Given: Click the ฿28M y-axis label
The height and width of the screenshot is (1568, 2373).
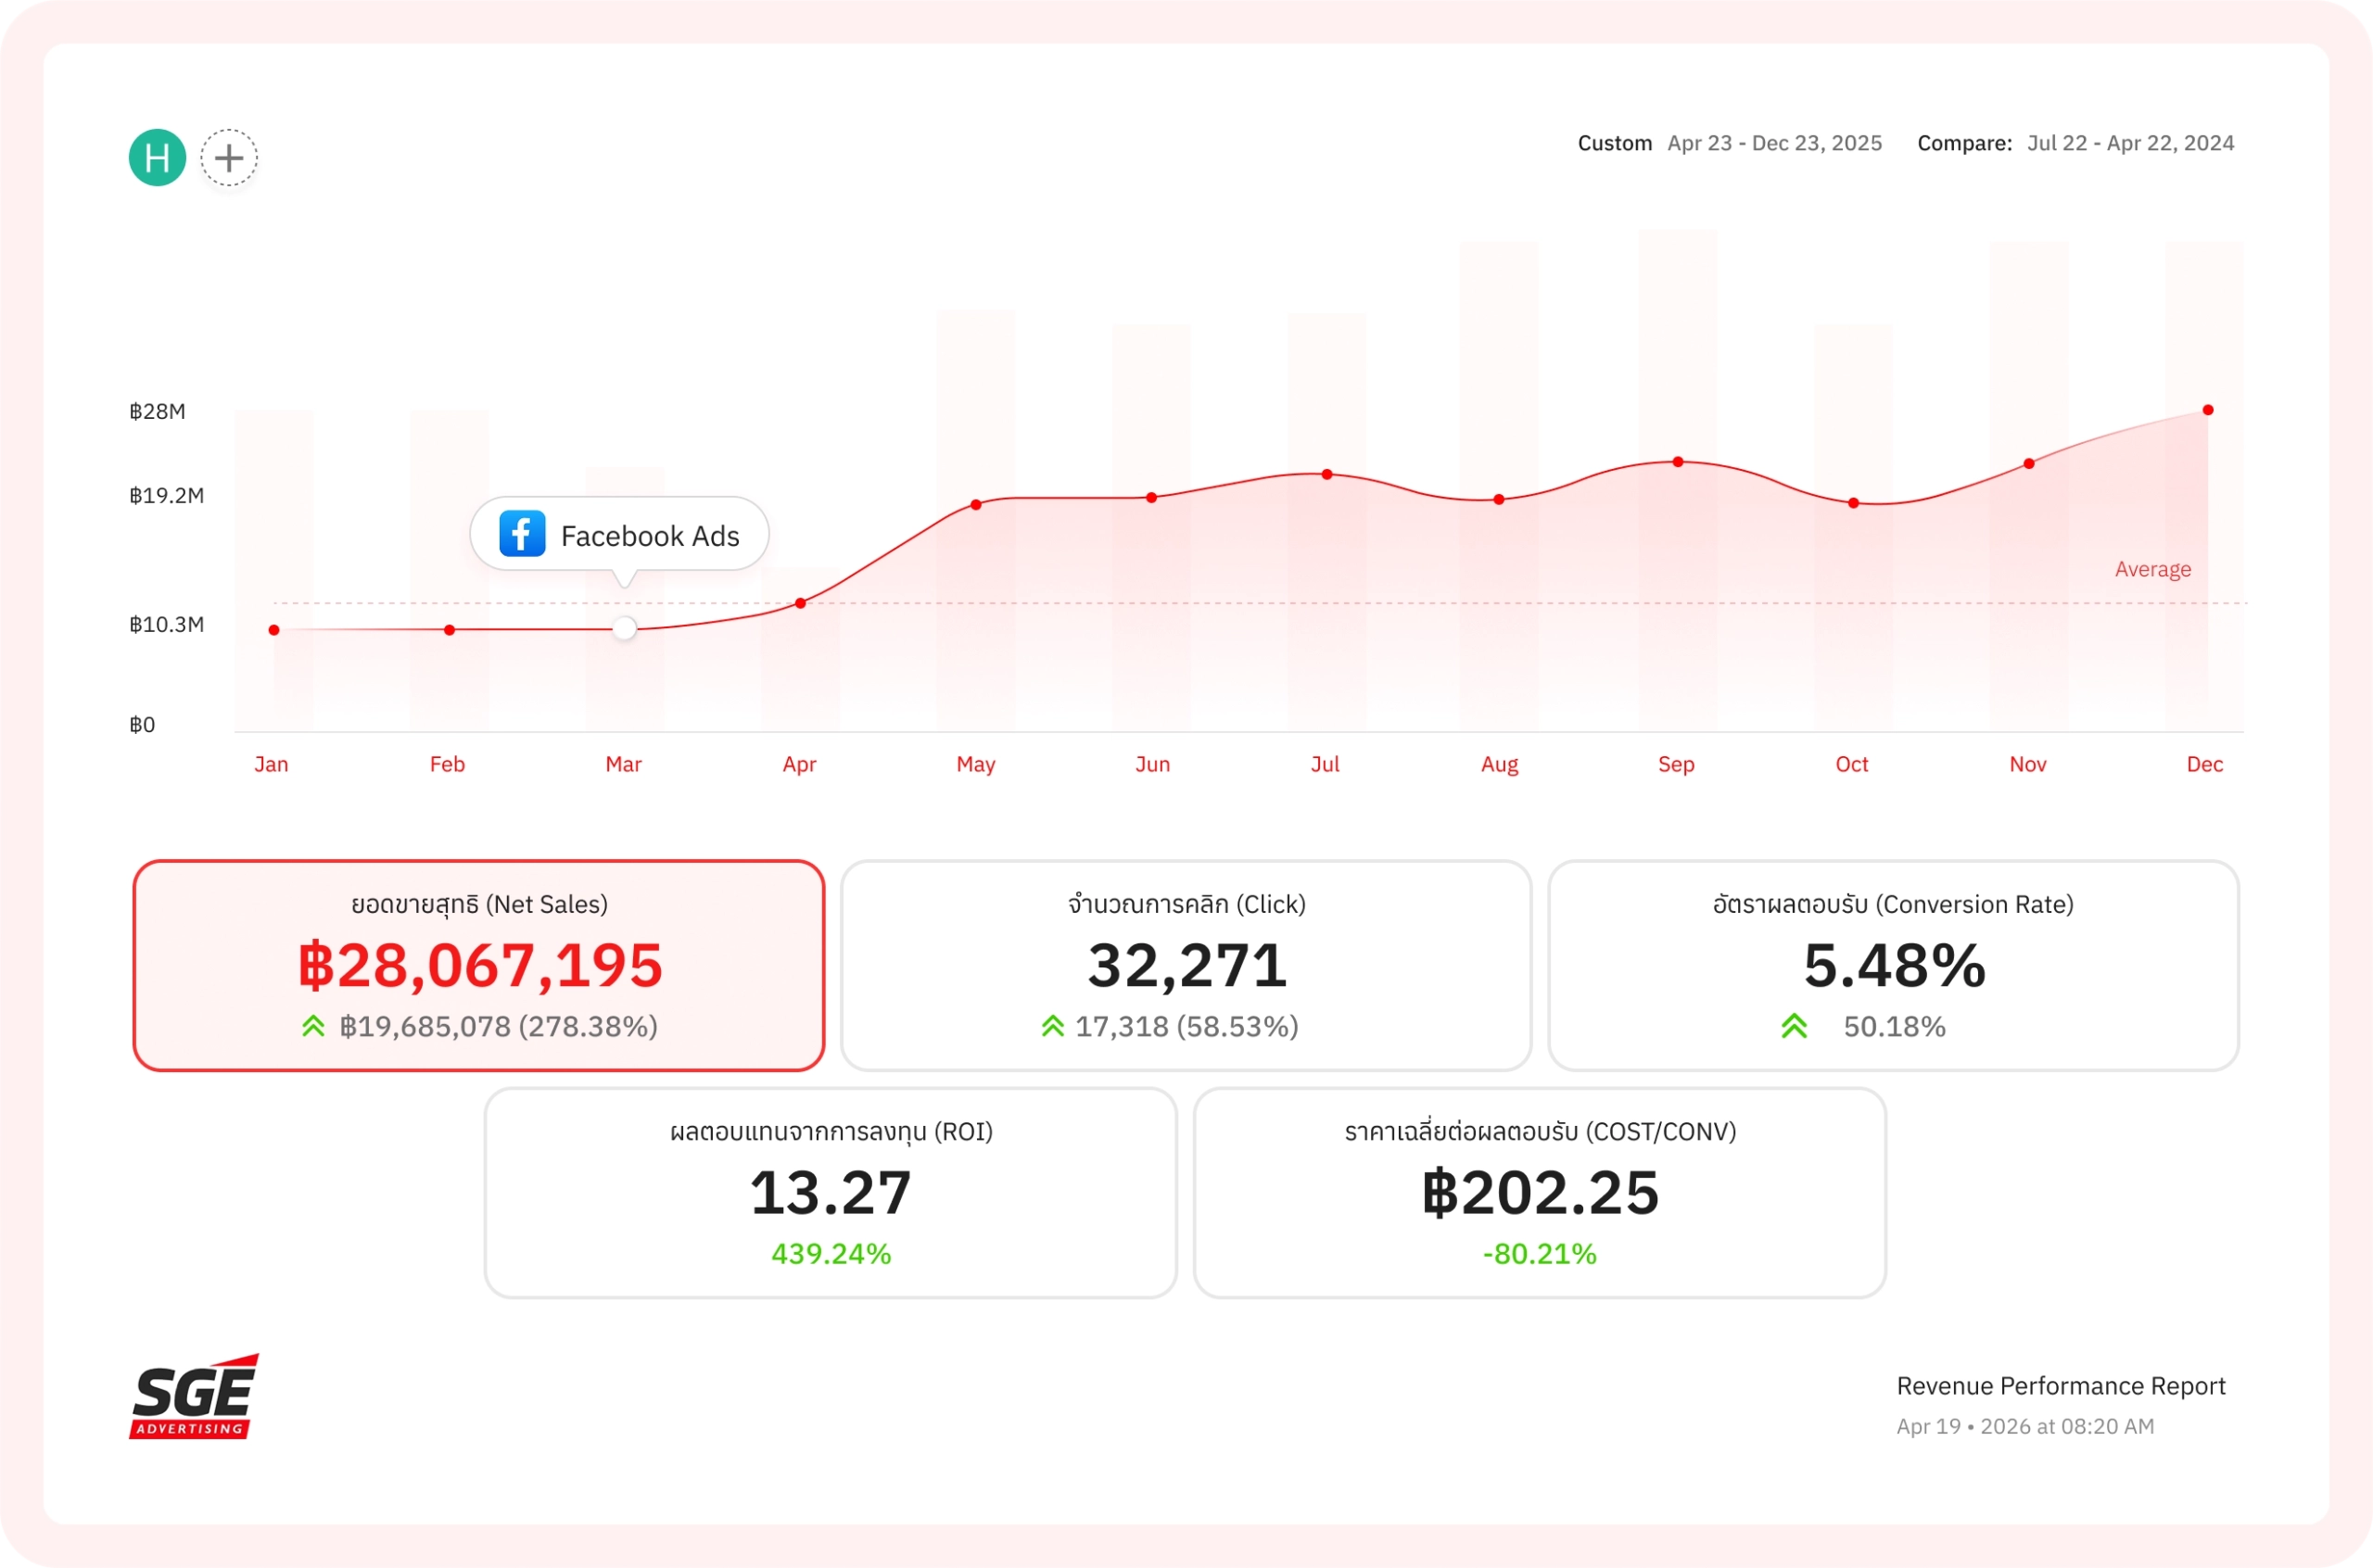Looking at the screenshot, I should click(157, 411).
